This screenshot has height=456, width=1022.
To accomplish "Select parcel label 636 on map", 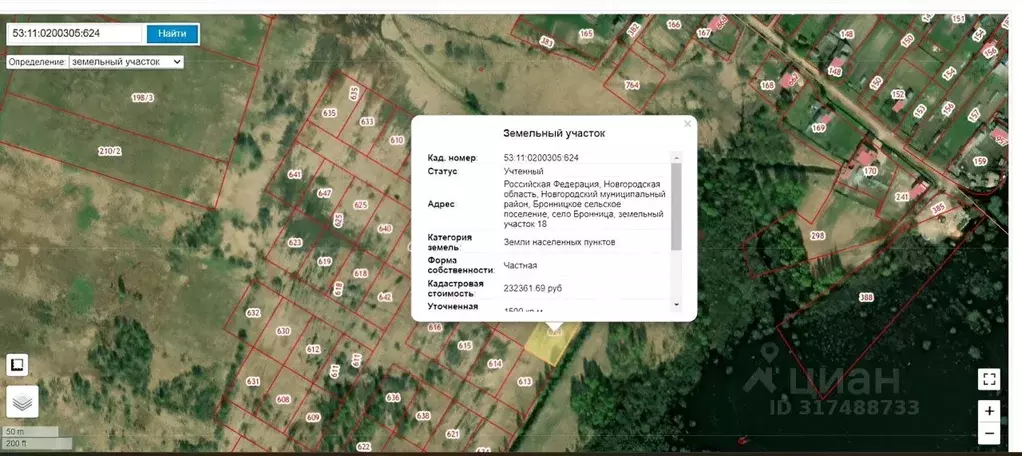I will click(x=392, y=397).
